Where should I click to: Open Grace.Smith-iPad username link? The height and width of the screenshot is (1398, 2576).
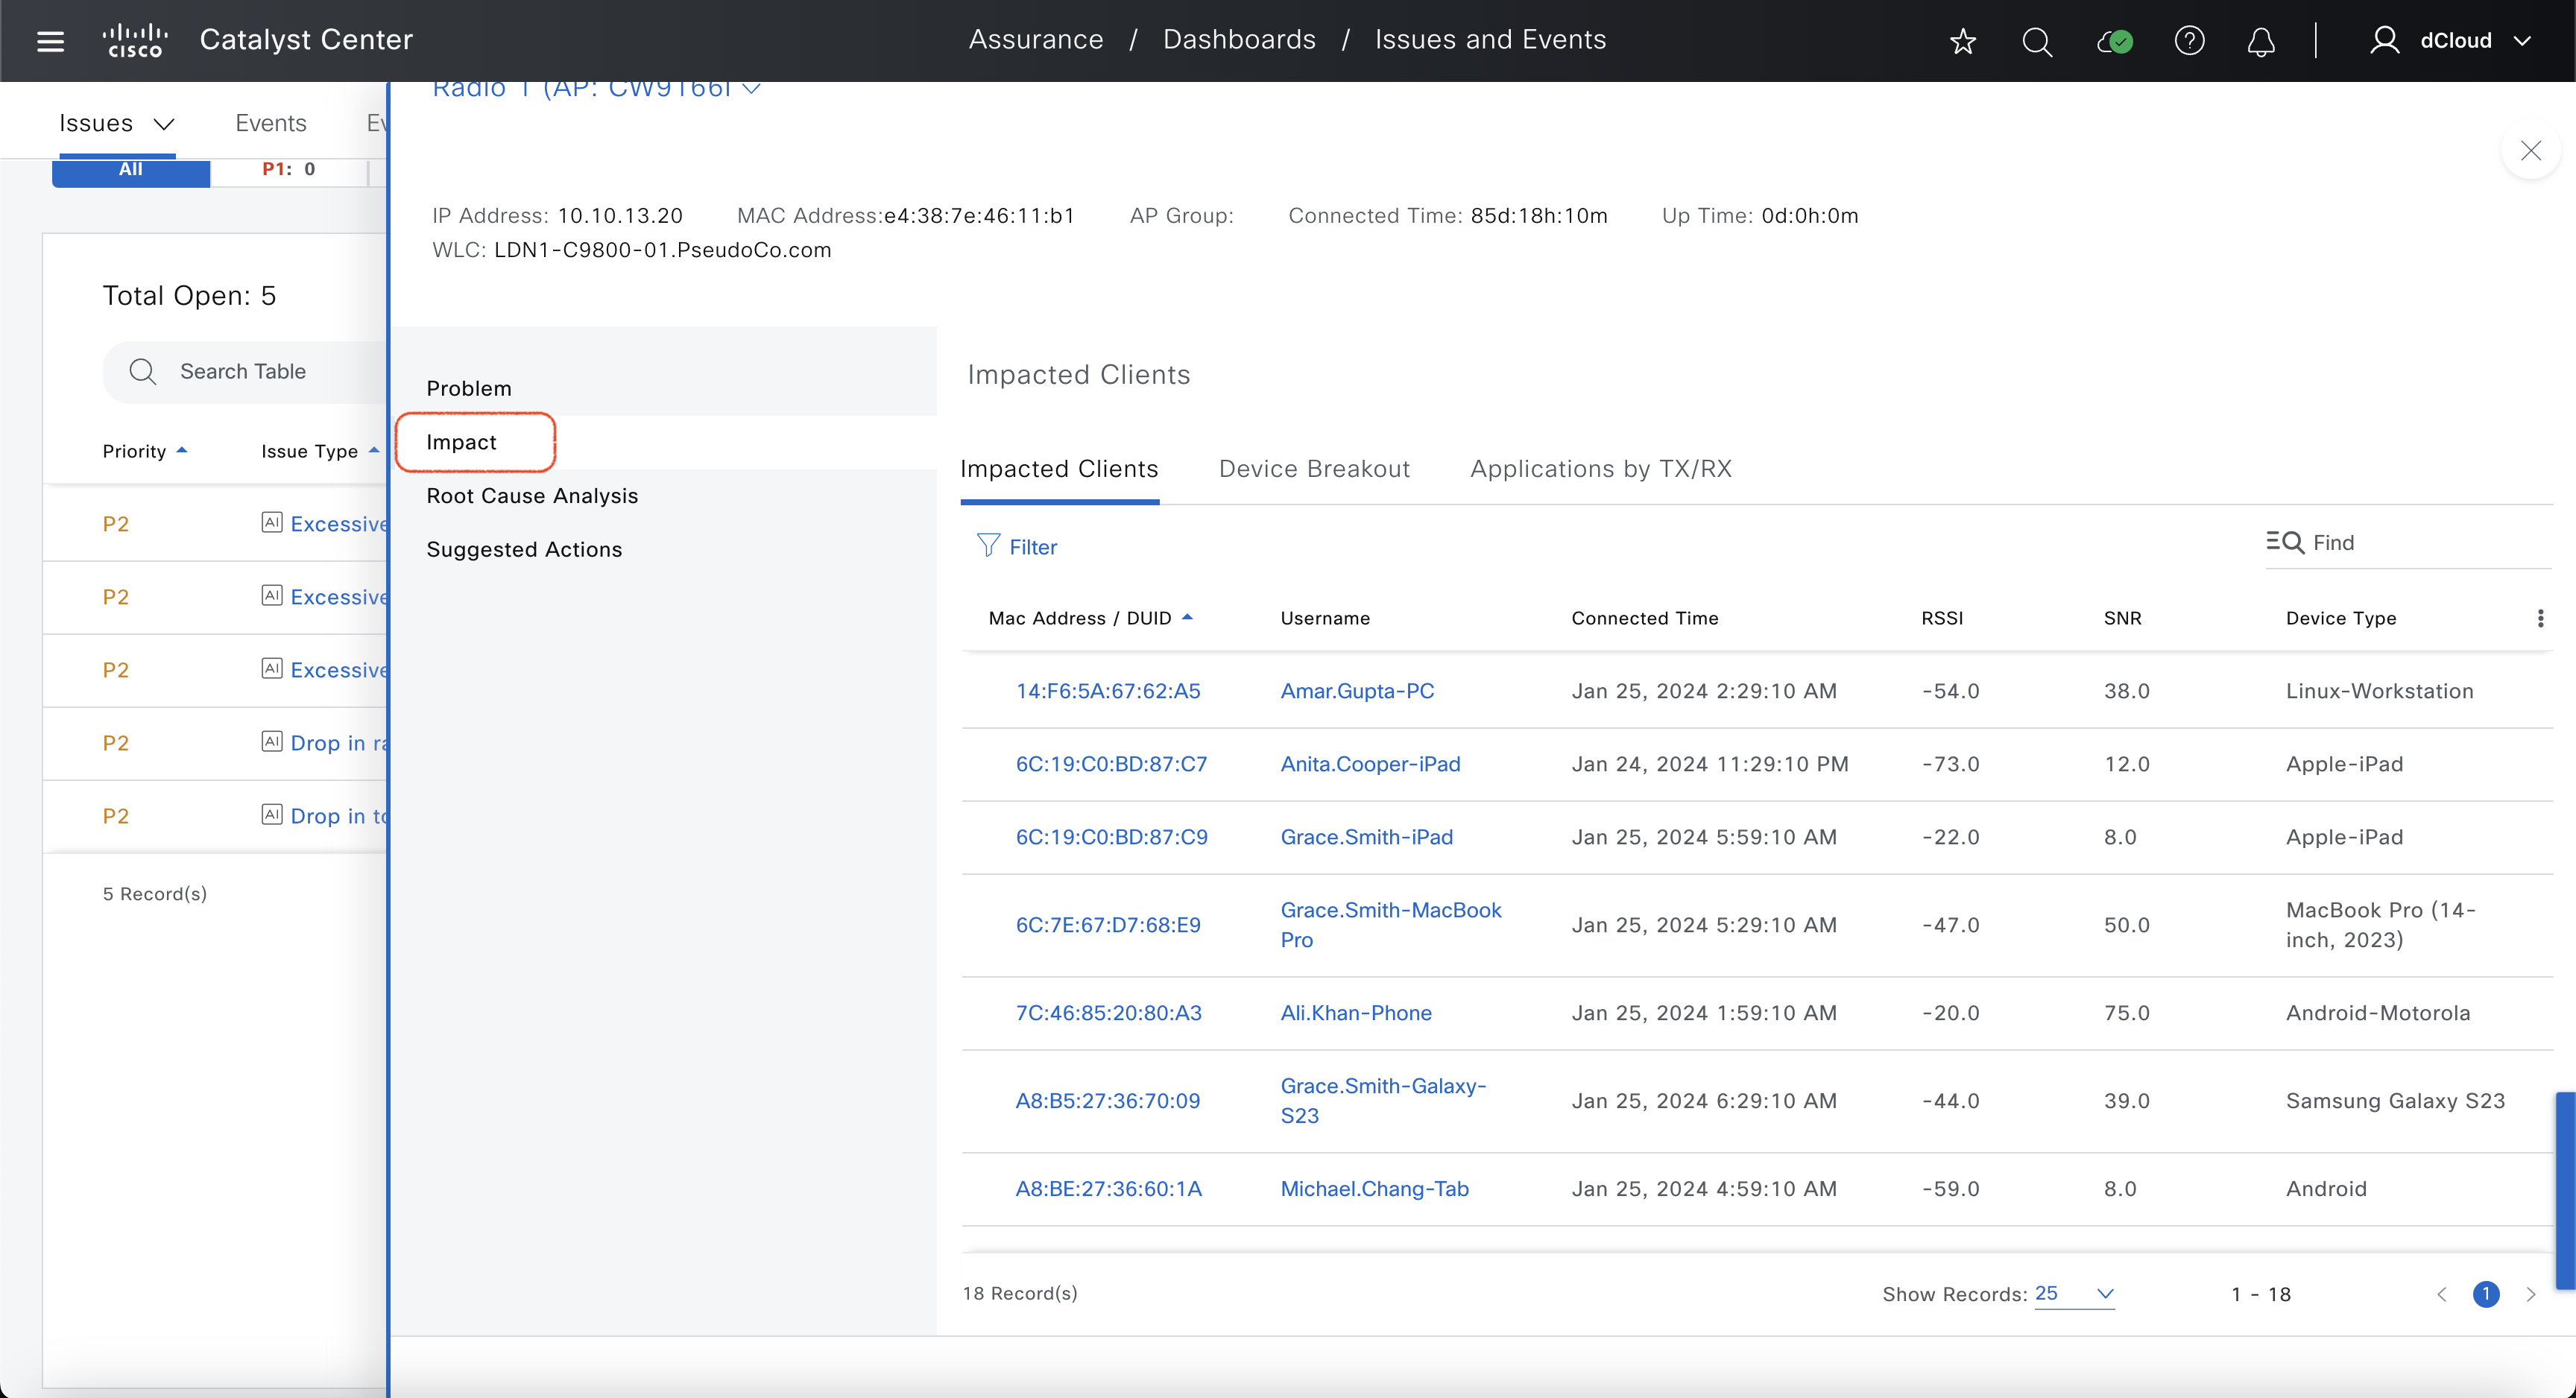point(1366,837)
